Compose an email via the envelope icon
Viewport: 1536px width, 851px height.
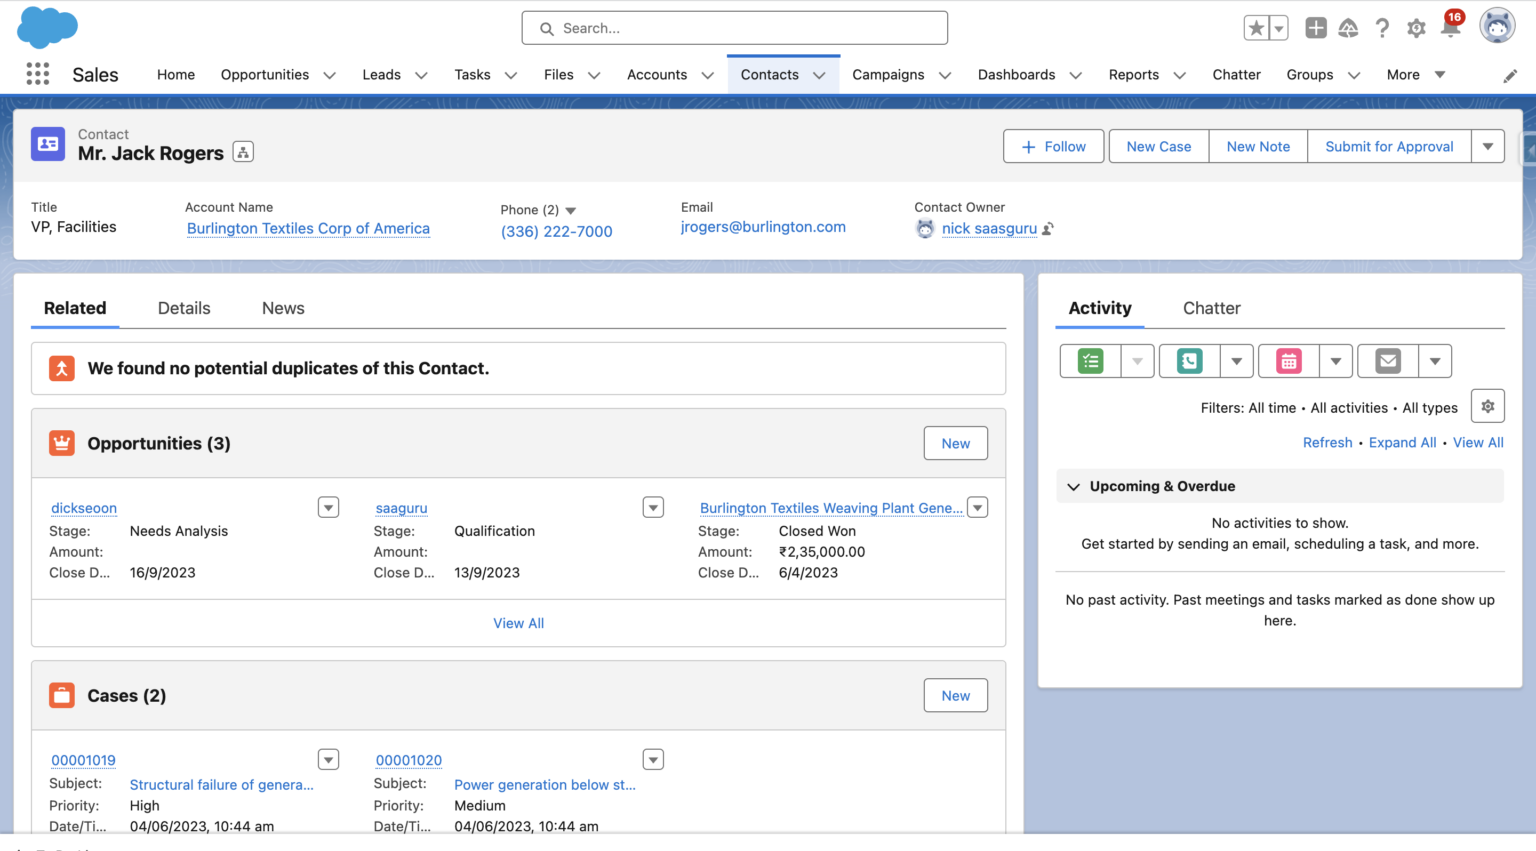coord(1386,361)
